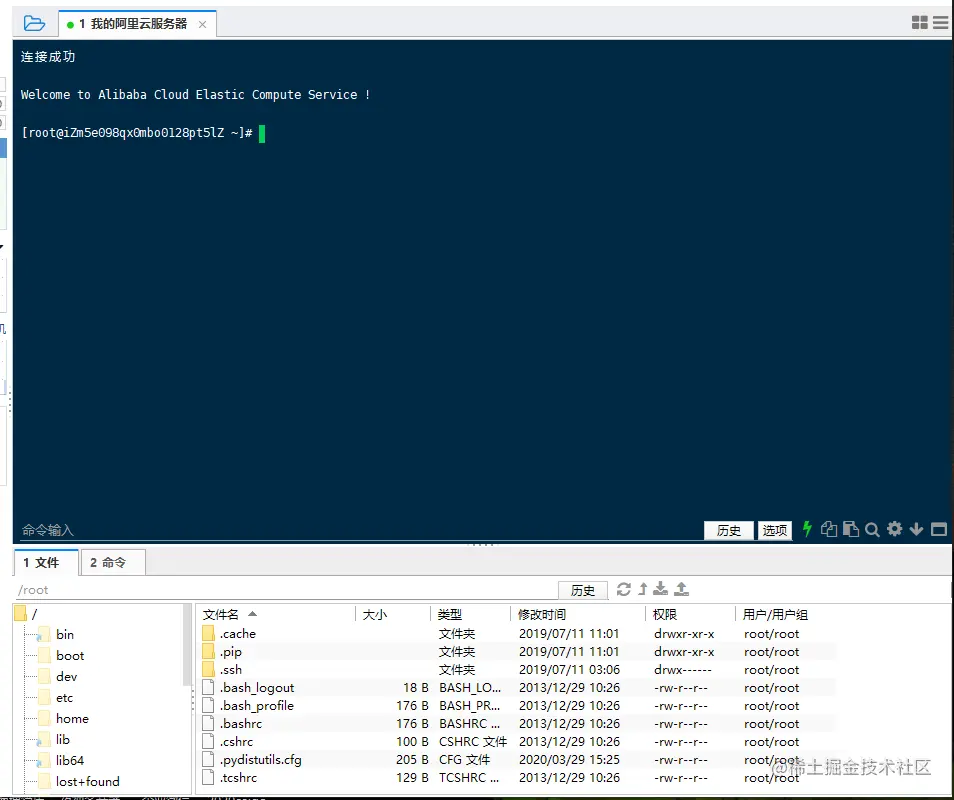Switch to the 2 命令 tab
Screen dimensions: 954x800
coord(113,562)
